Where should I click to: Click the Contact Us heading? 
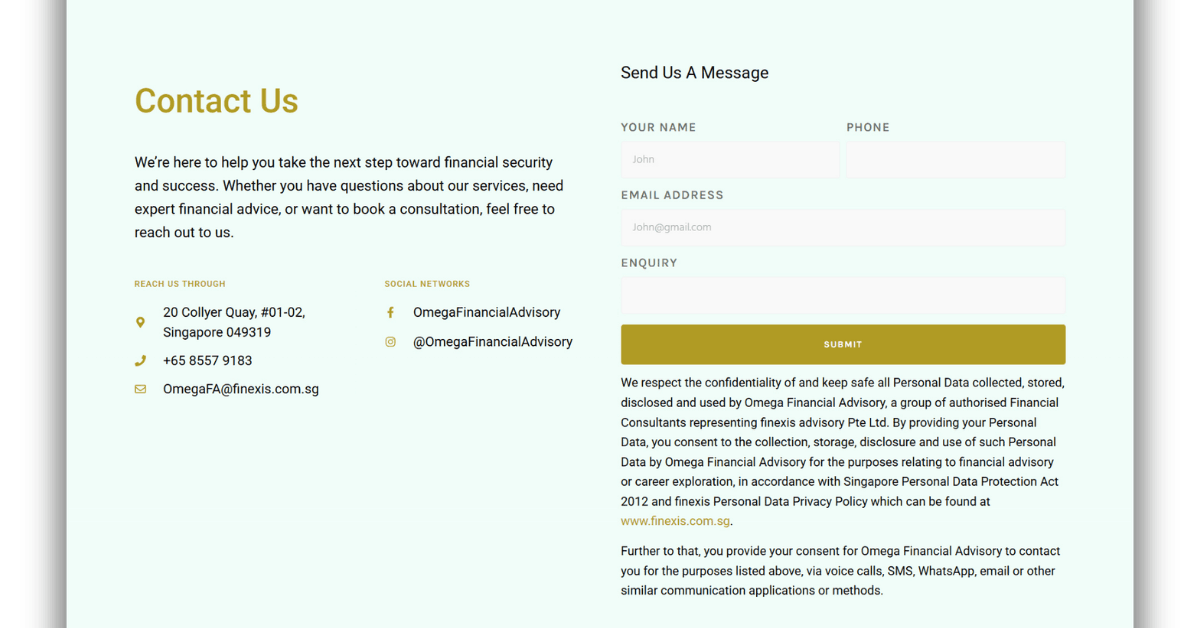tap(216, 101)
